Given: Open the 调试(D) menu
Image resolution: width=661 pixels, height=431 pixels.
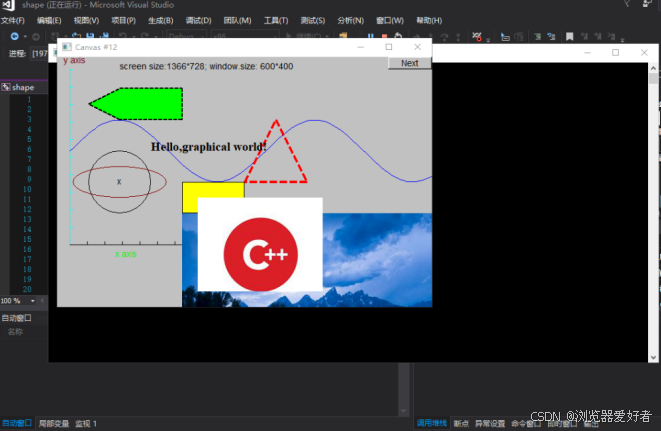Looking at the screenshot, I should point(198,20).
